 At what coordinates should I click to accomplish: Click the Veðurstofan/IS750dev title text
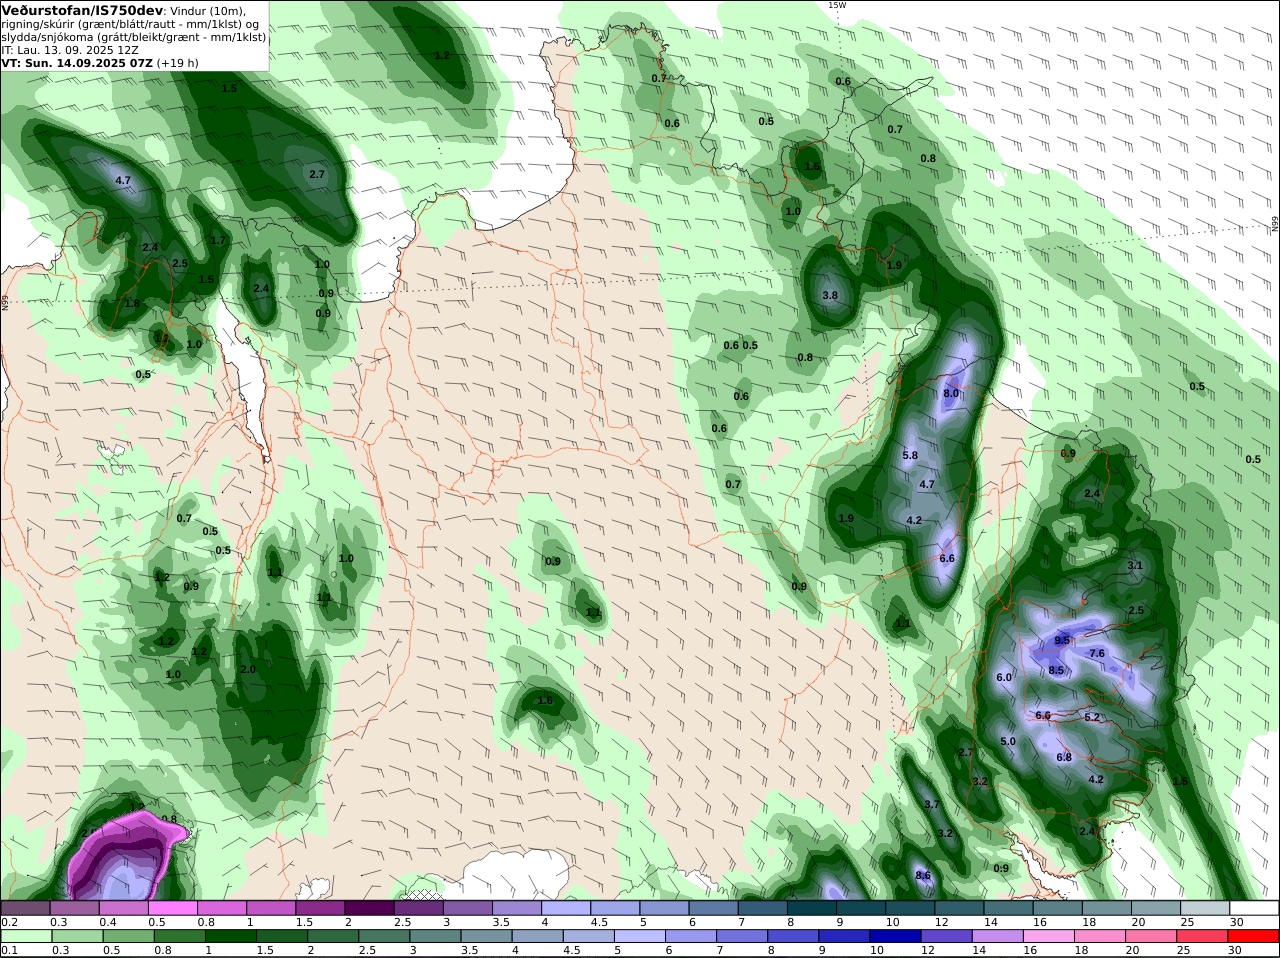tap(75, 10)
